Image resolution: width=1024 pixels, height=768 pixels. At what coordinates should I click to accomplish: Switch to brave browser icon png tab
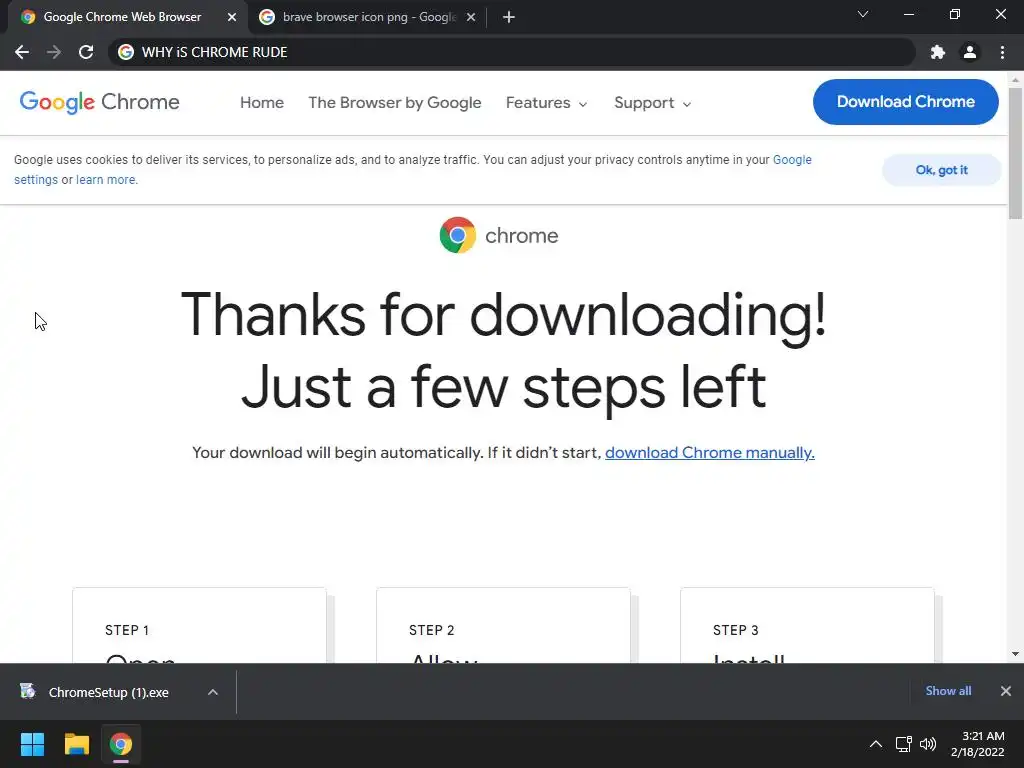point(366,17)
